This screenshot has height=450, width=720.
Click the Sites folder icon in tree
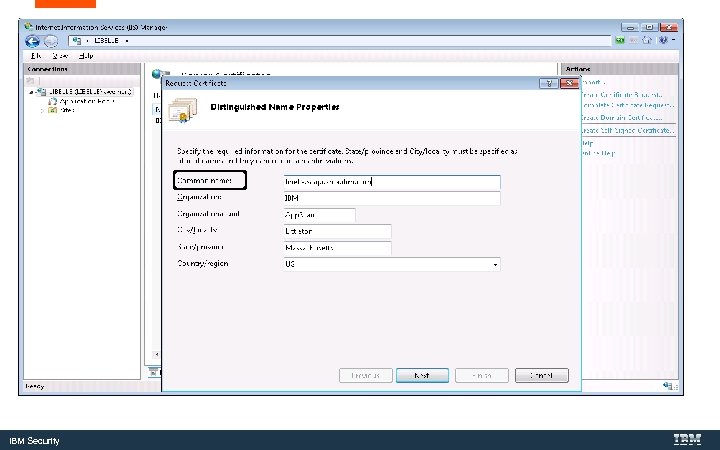tap(53, 110)
